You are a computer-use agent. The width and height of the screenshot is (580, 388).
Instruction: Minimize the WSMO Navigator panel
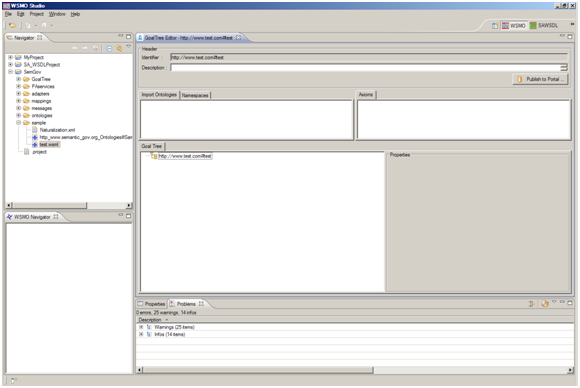coord(121,215)
